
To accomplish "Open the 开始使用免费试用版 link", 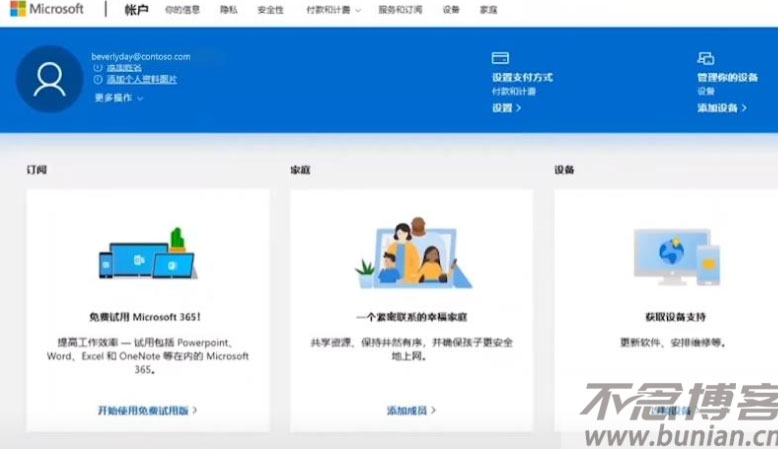I will click(x=147, y=410).
